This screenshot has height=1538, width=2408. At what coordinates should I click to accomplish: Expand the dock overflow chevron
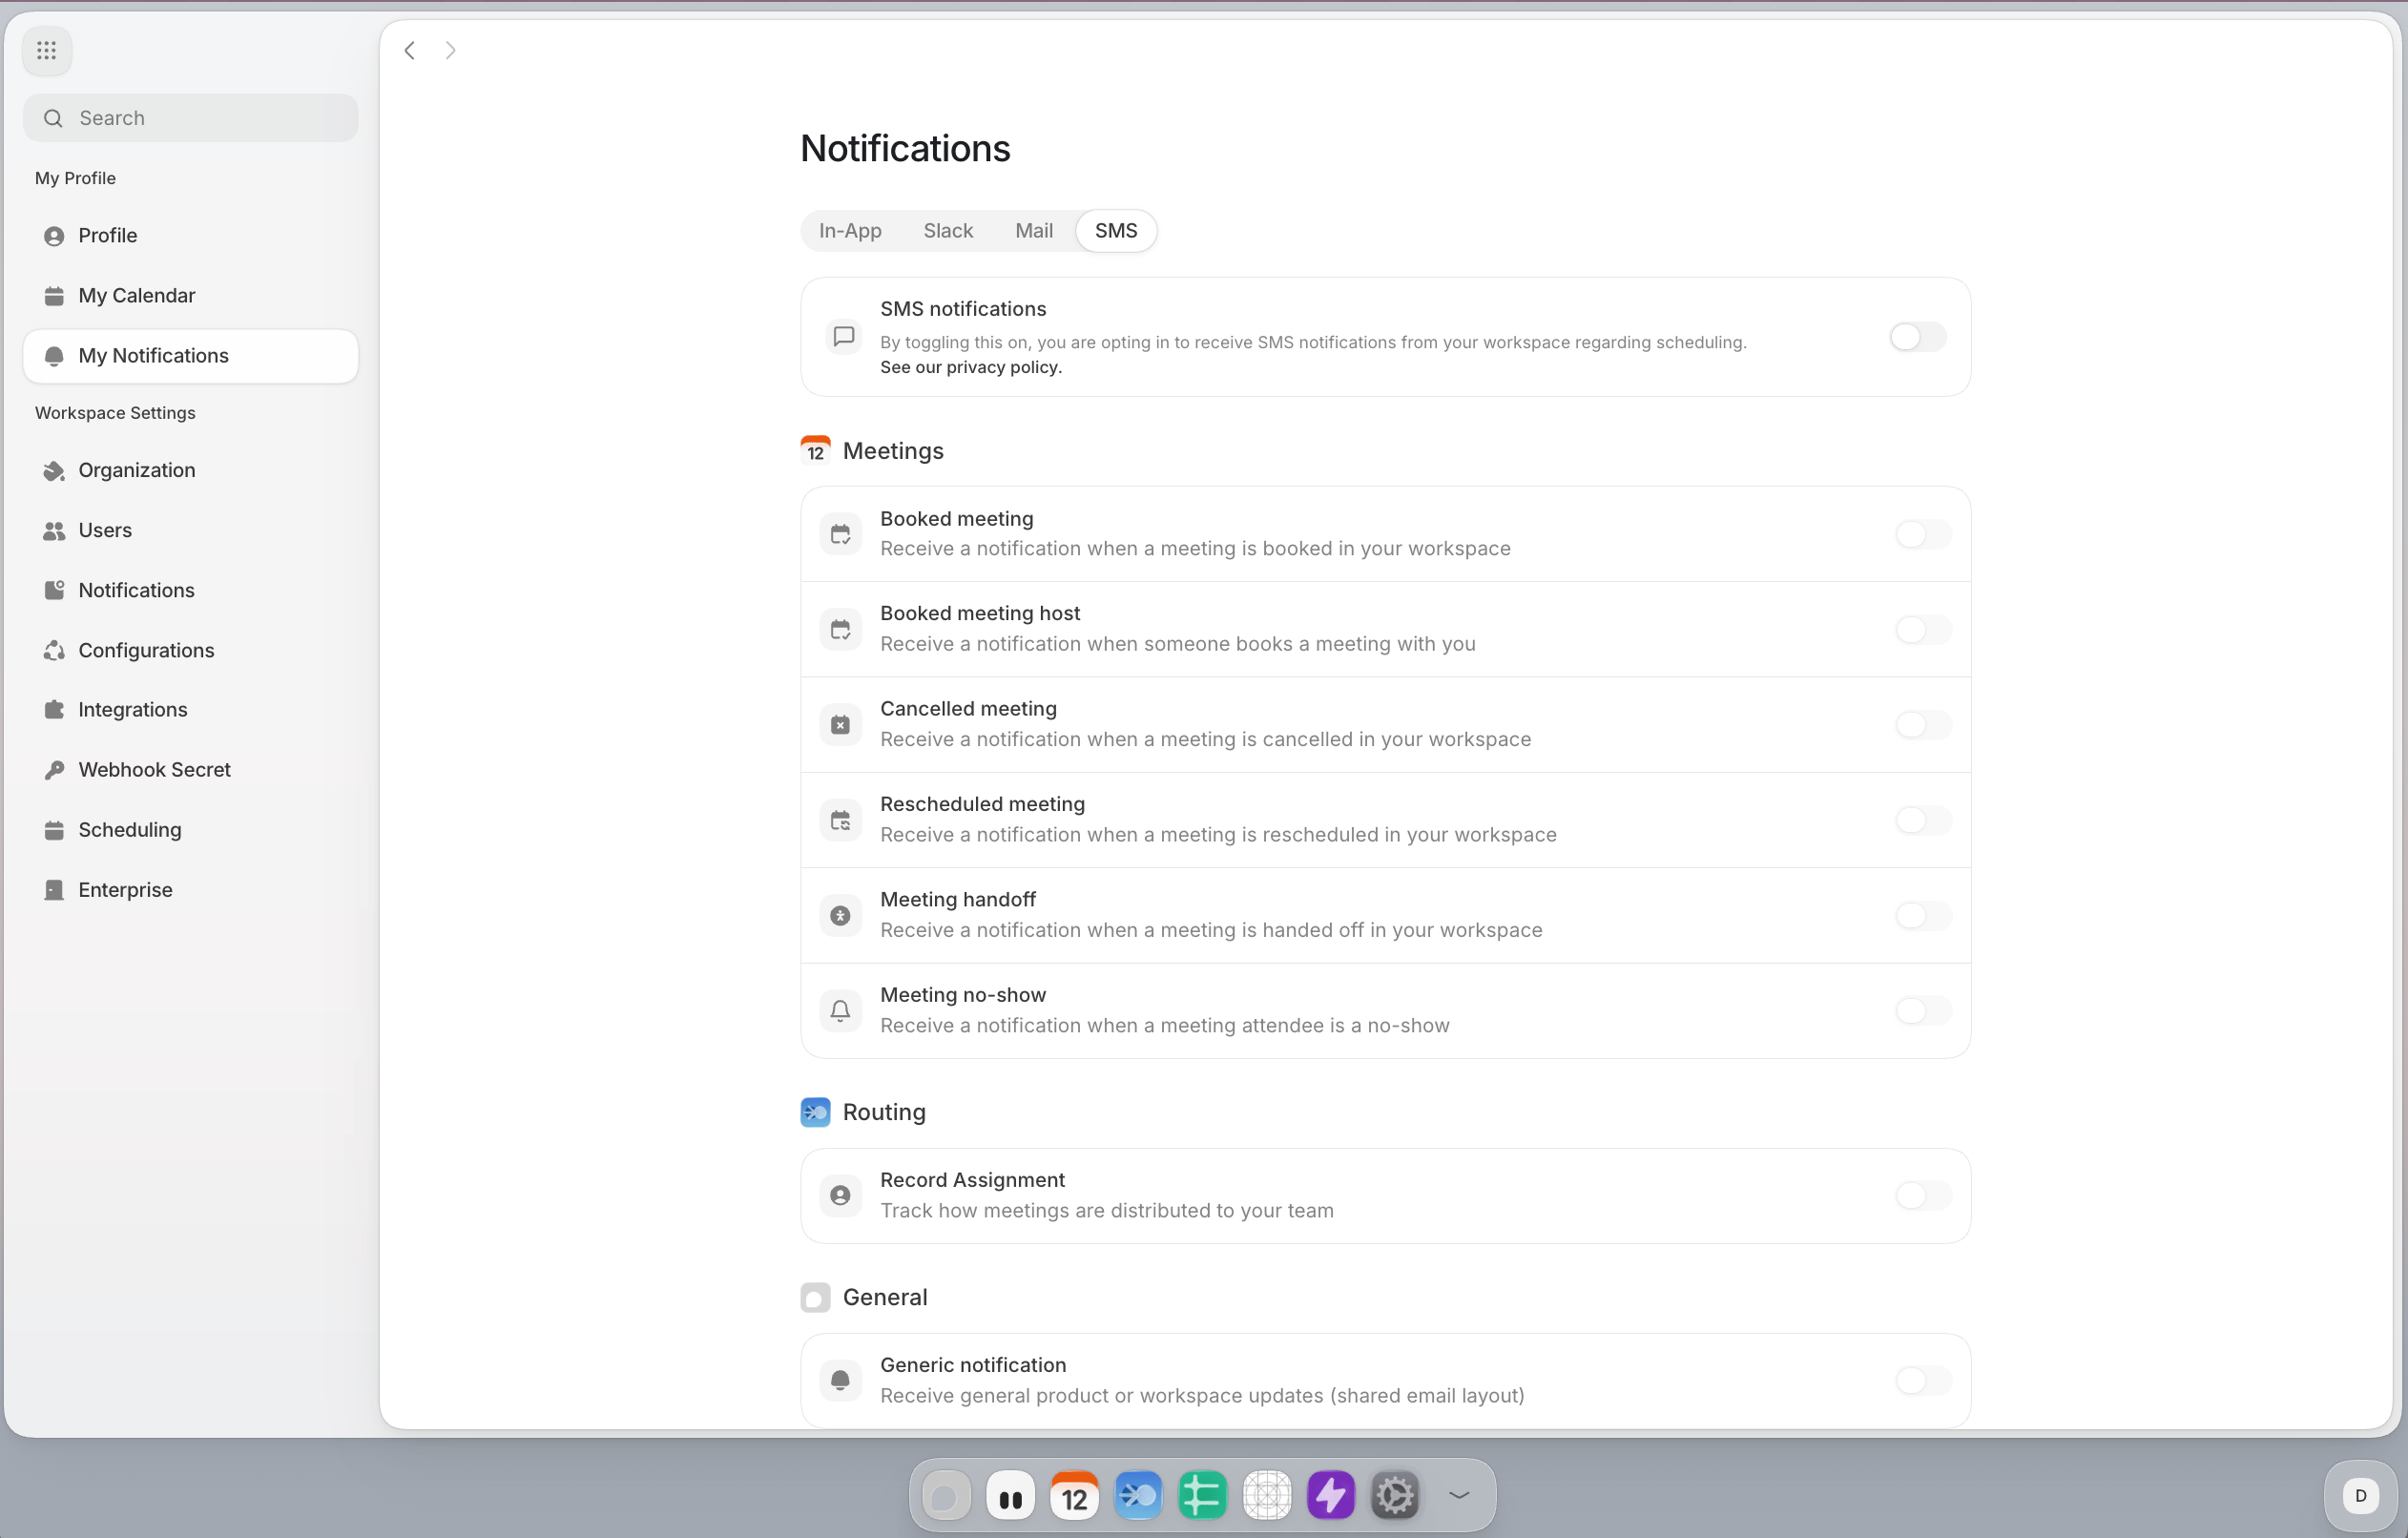click(1459, 1496)
